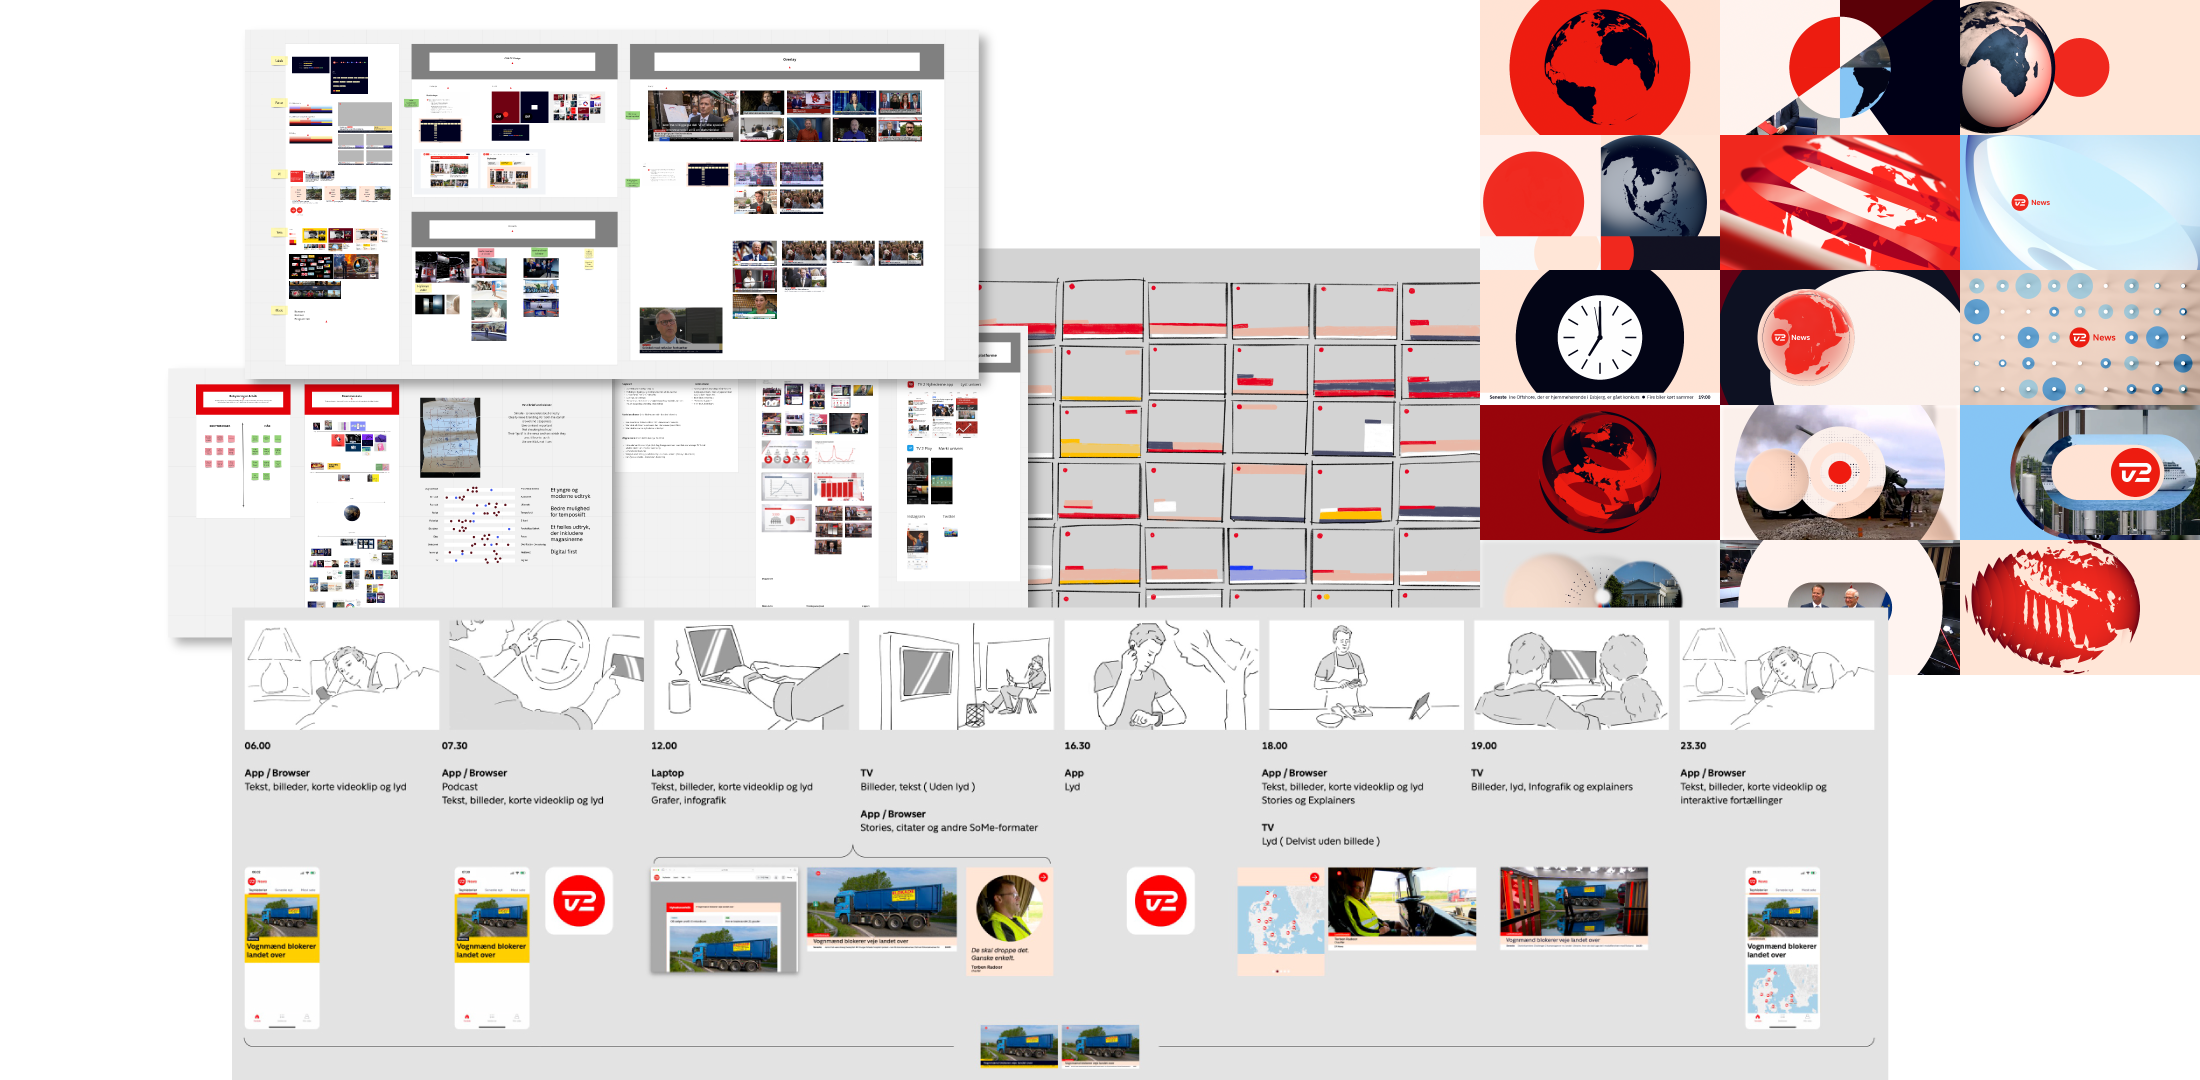Open the 19.00 couple watching TV sketch
The height and width of the screenshot is (1080, 2200).
[x=1571, y=675]
